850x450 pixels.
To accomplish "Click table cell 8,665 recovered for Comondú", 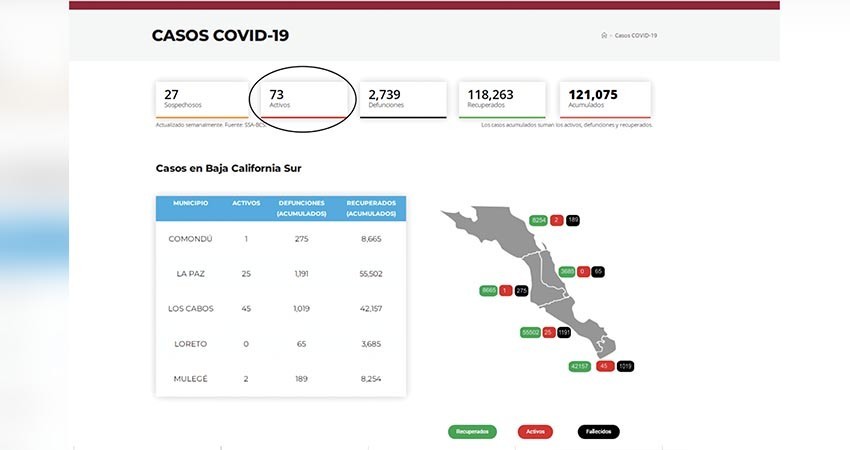I will pos(371,239).
